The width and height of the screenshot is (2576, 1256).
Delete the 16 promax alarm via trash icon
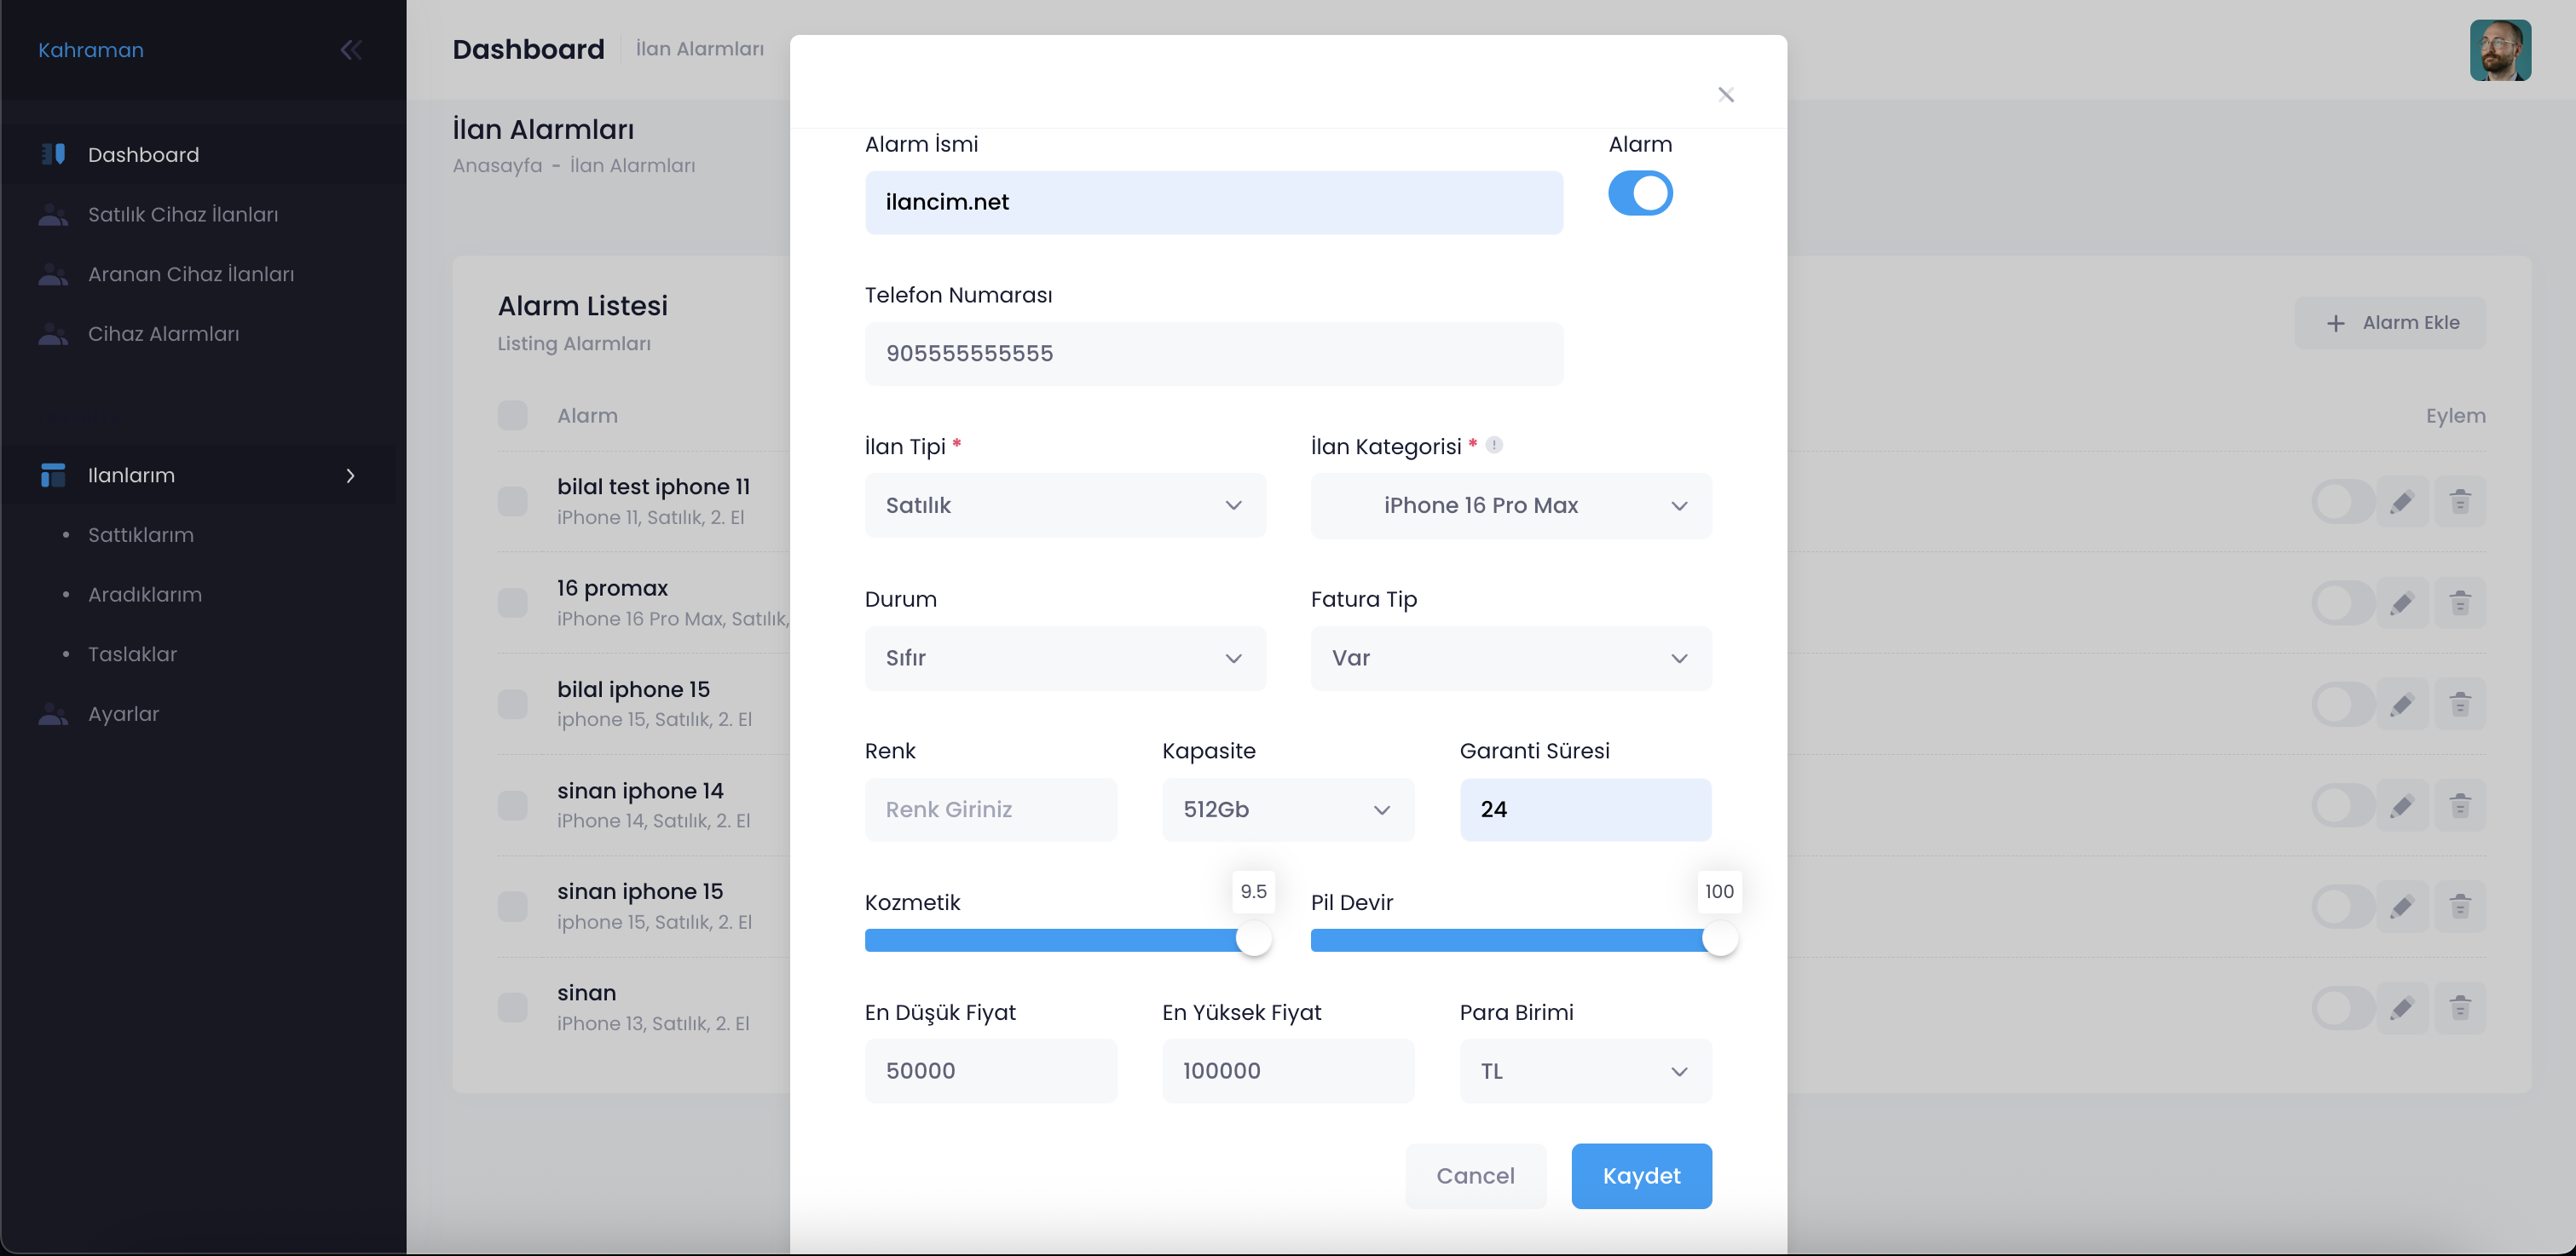point(2460,603)
